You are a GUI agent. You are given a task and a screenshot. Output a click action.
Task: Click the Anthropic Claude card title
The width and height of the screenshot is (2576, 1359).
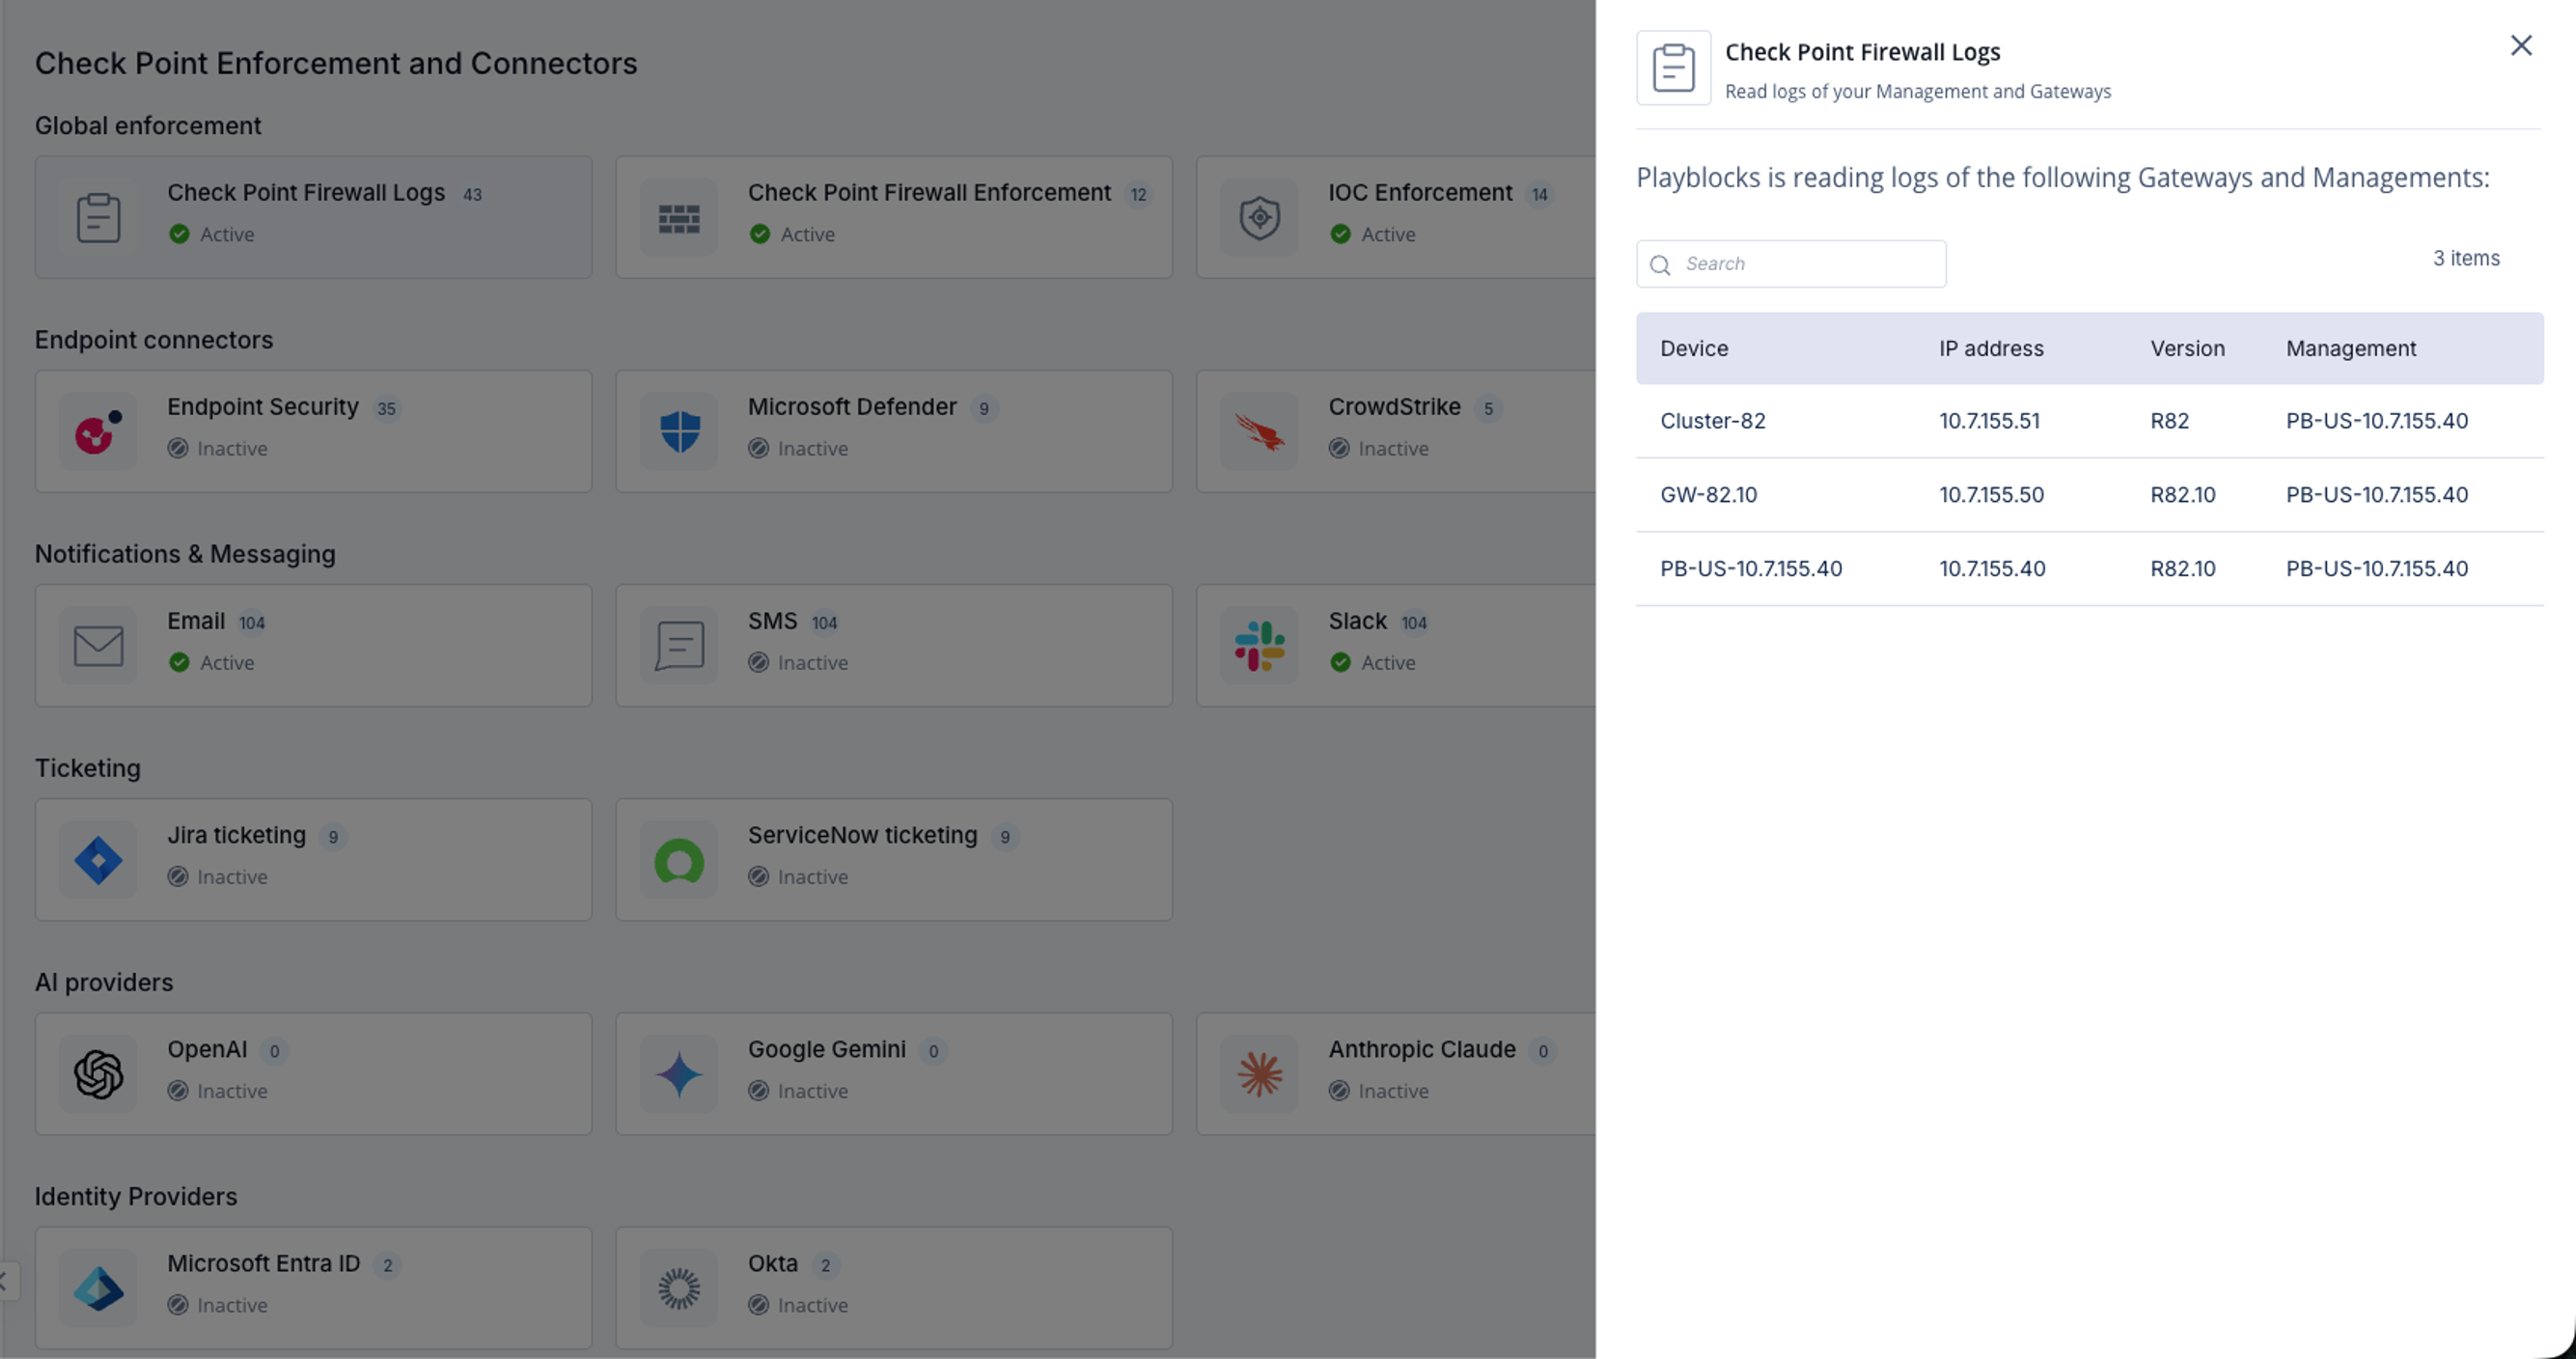coord(1421,1049)
